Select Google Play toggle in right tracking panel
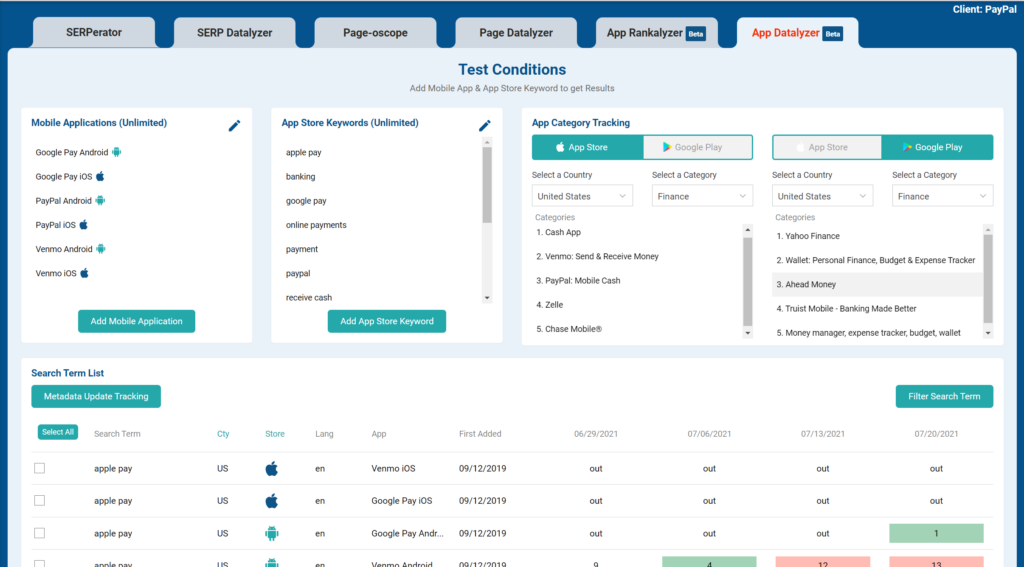Image resolution: width=1024 pixels, height=567 pixels. tap(937, 147)
